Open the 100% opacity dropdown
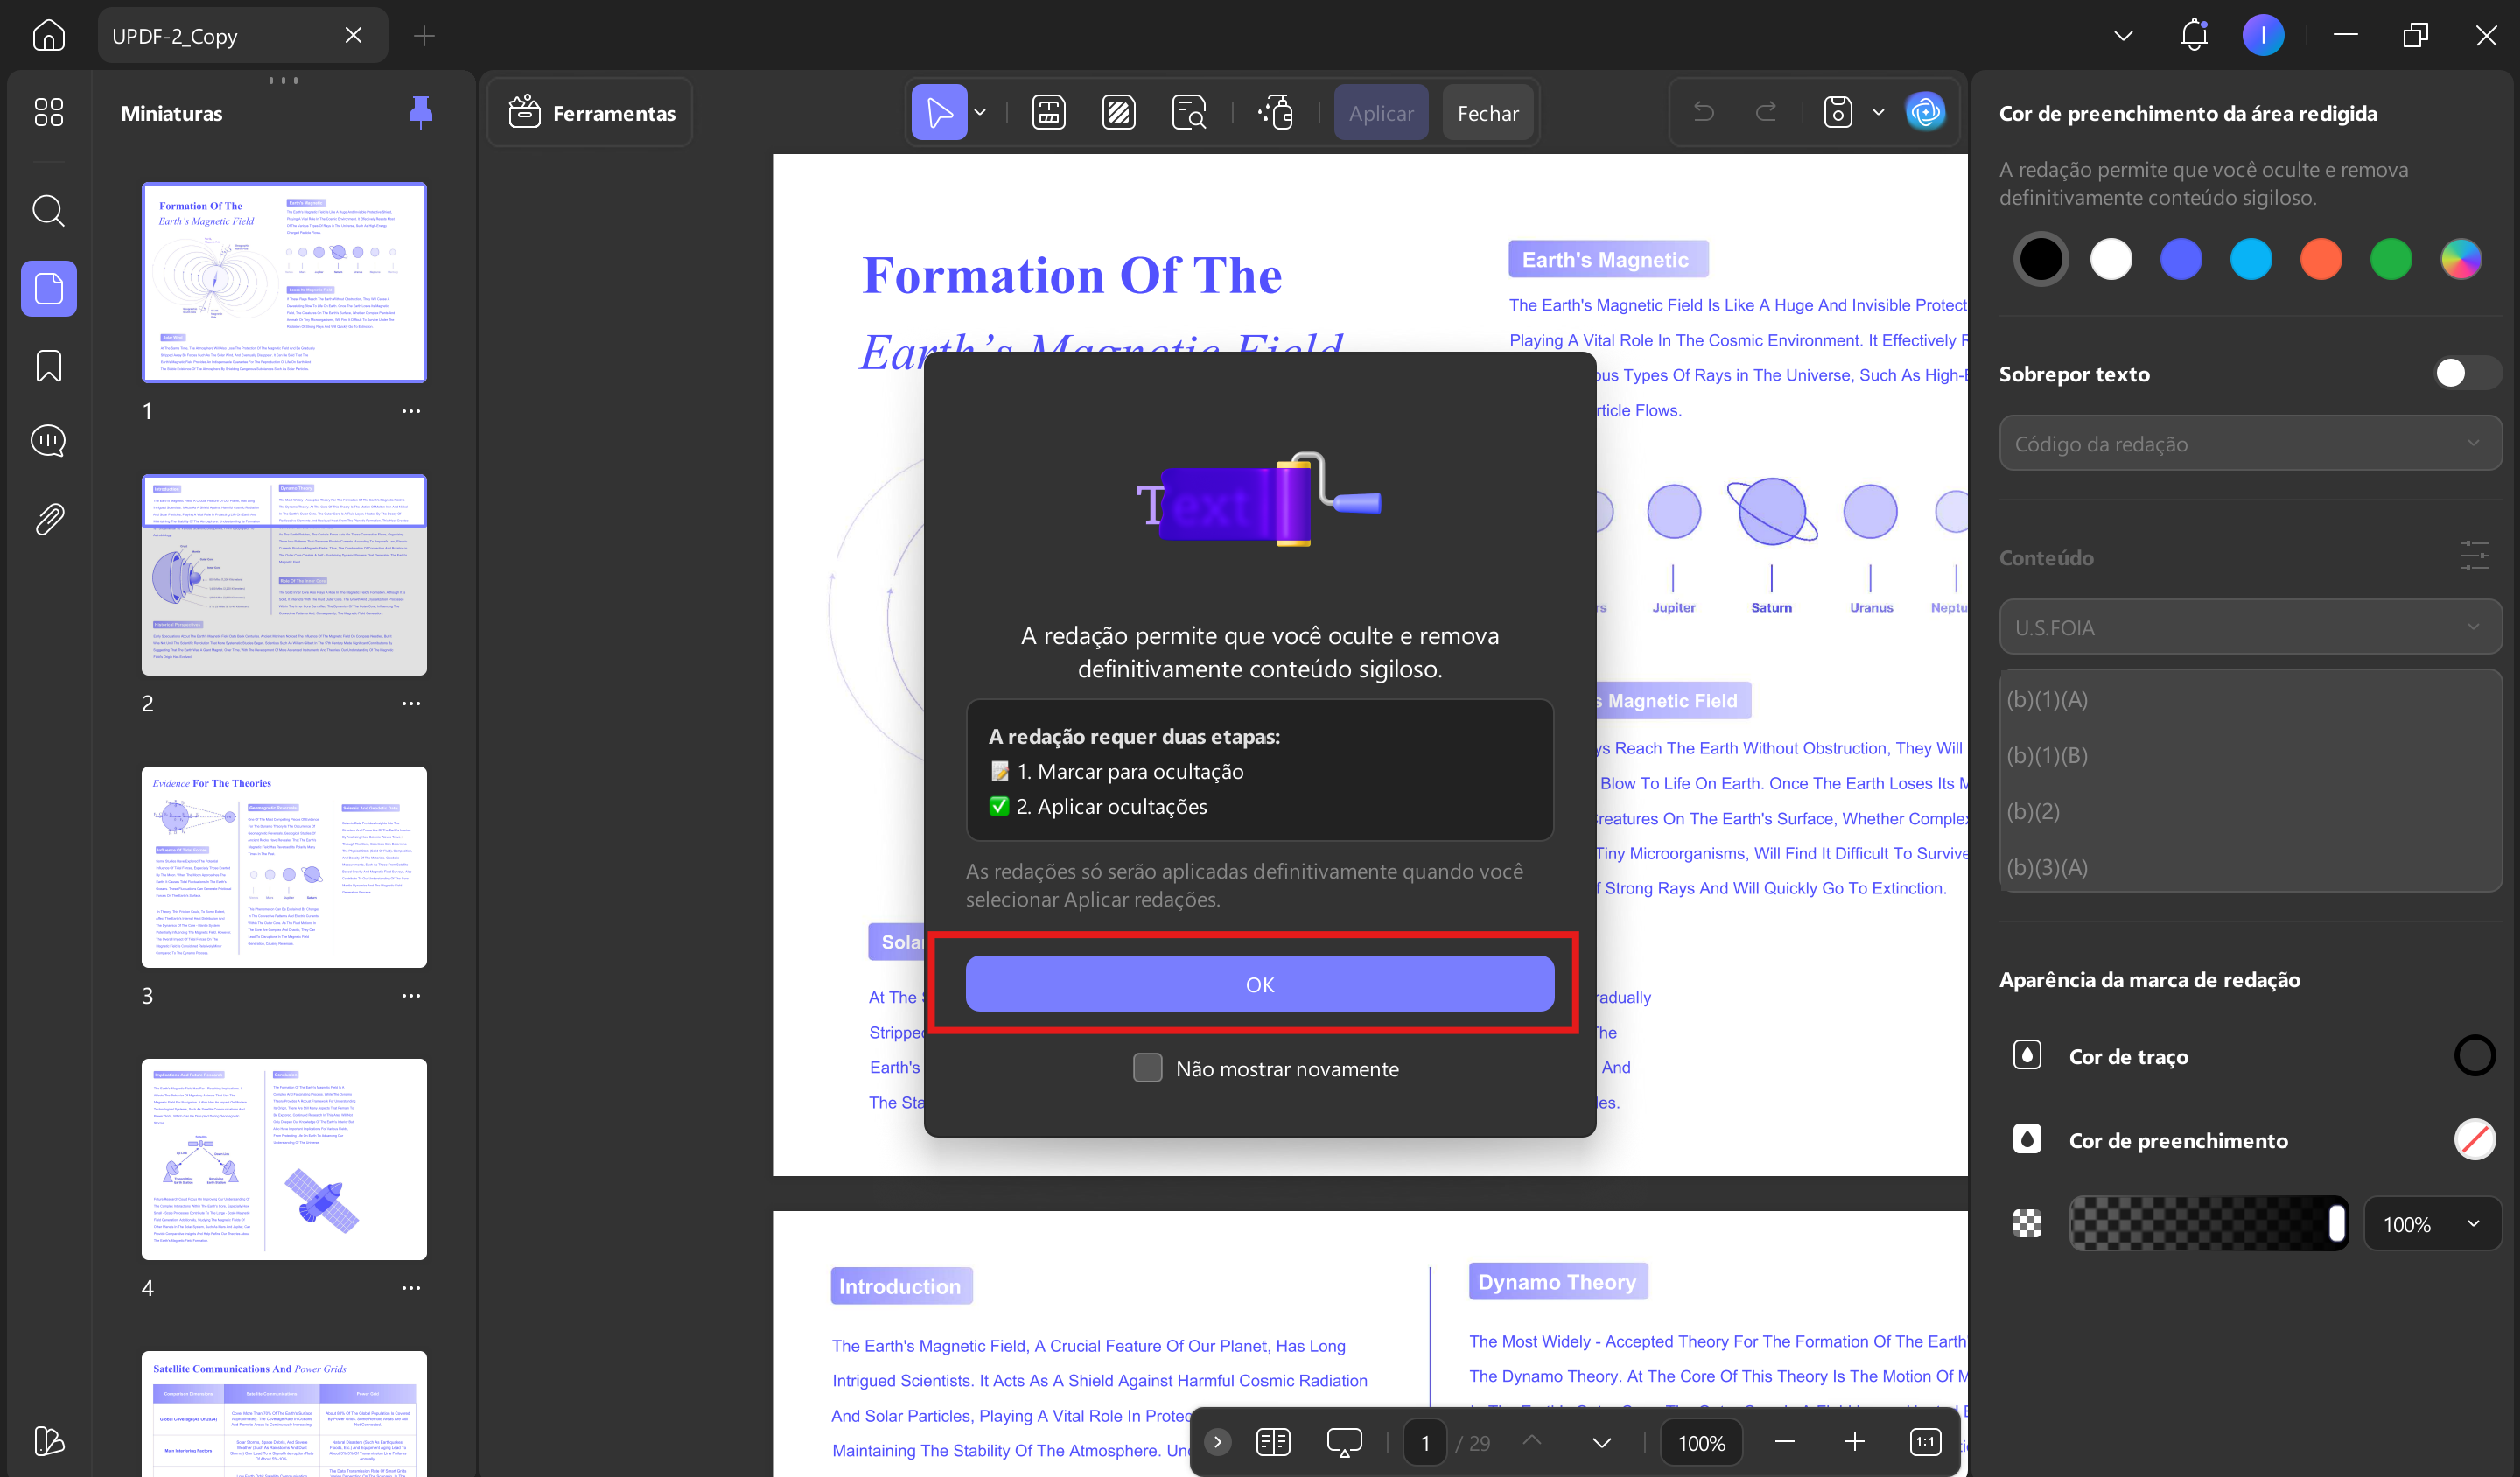This screenshot has width=2520, height=1477. click(2432, 1224)
